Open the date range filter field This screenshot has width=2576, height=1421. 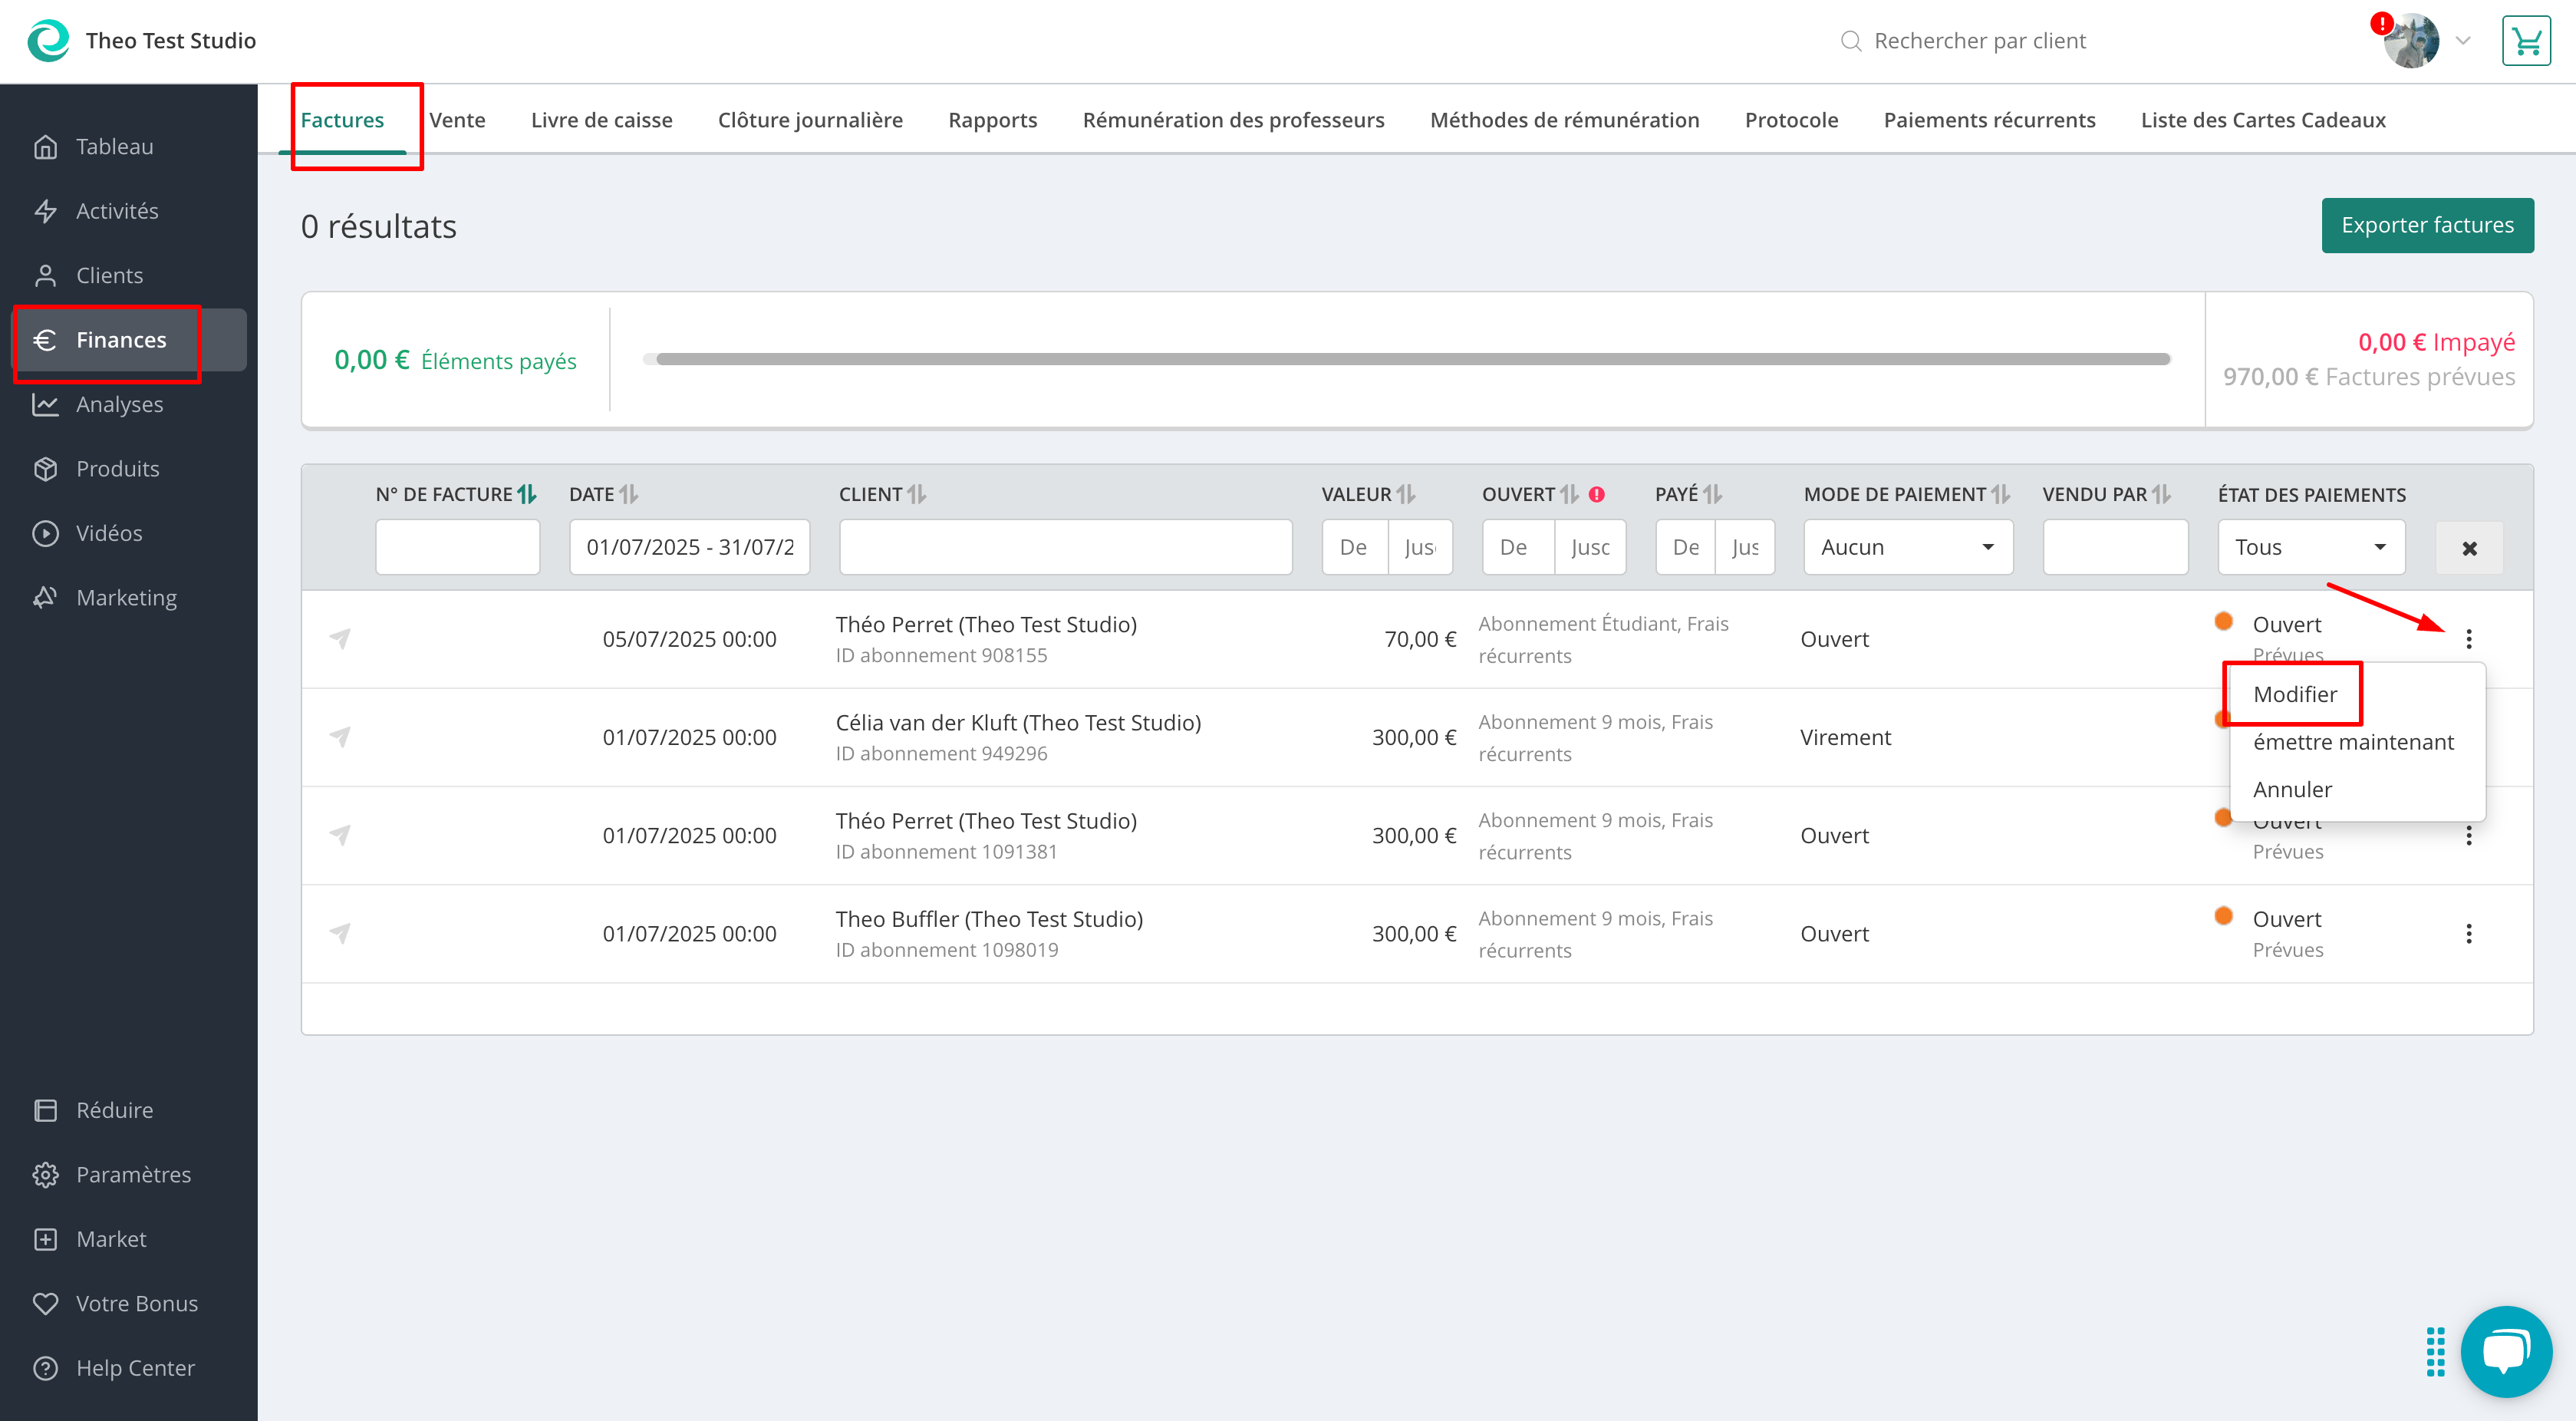click(689, 548)
